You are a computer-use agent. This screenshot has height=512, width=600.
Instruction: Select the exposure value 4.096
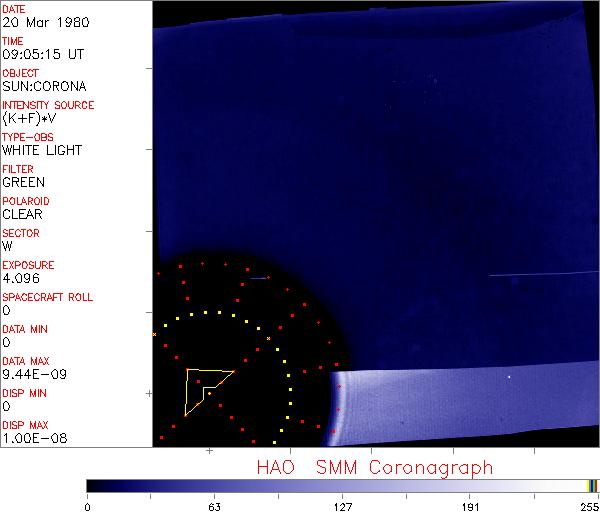[21, 278]
